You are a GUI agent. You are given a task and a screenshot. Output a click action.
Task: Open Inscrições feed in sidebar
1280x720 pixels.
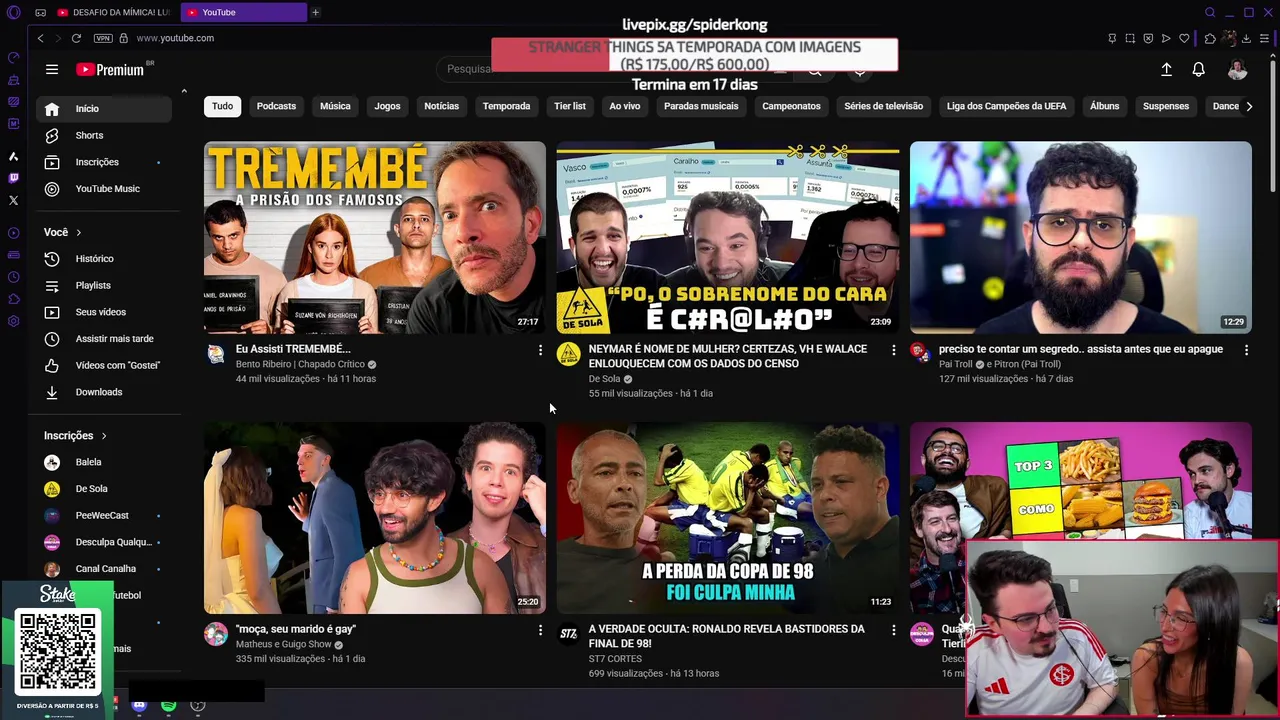[x=104, y=162]
